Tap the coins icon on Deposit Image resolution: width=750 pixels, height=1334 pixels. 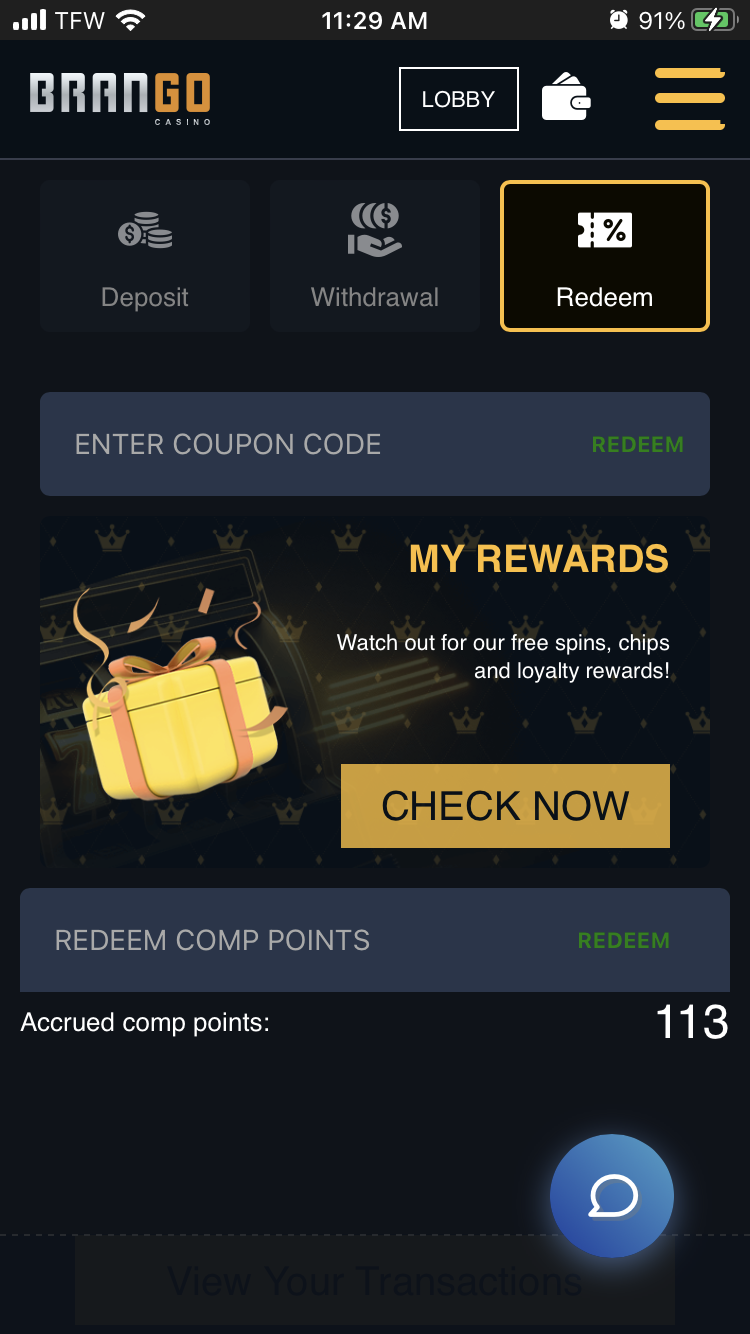click(145, 230)
